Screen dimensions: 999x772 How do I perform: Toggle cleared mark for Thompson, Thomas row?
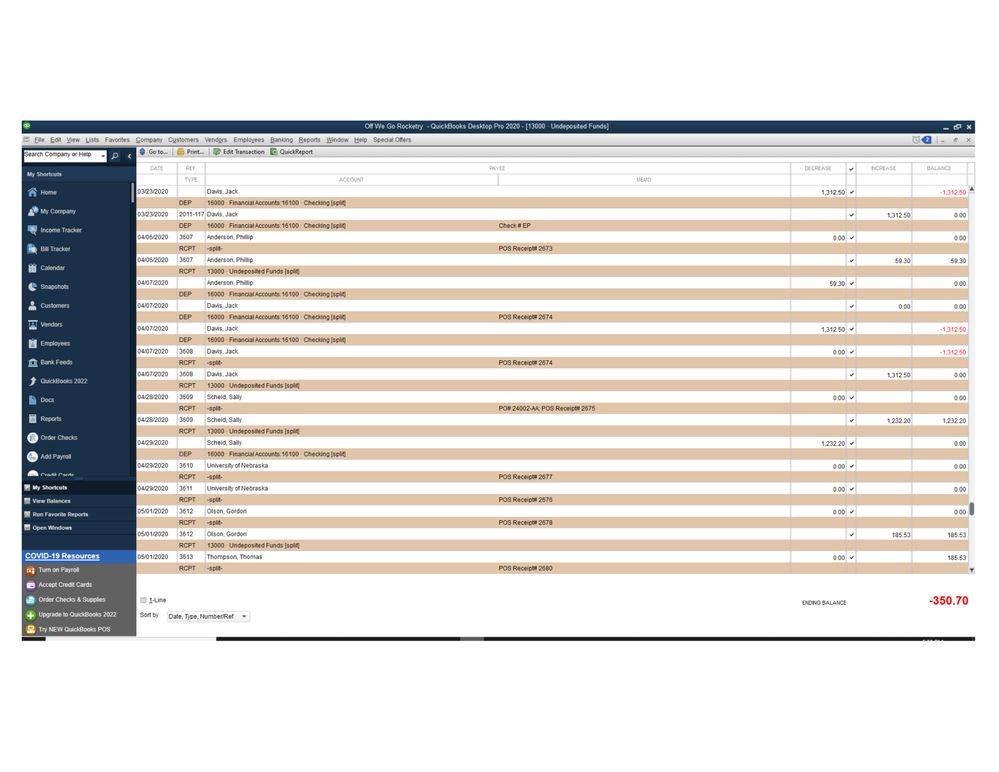(x=851, y=558)
